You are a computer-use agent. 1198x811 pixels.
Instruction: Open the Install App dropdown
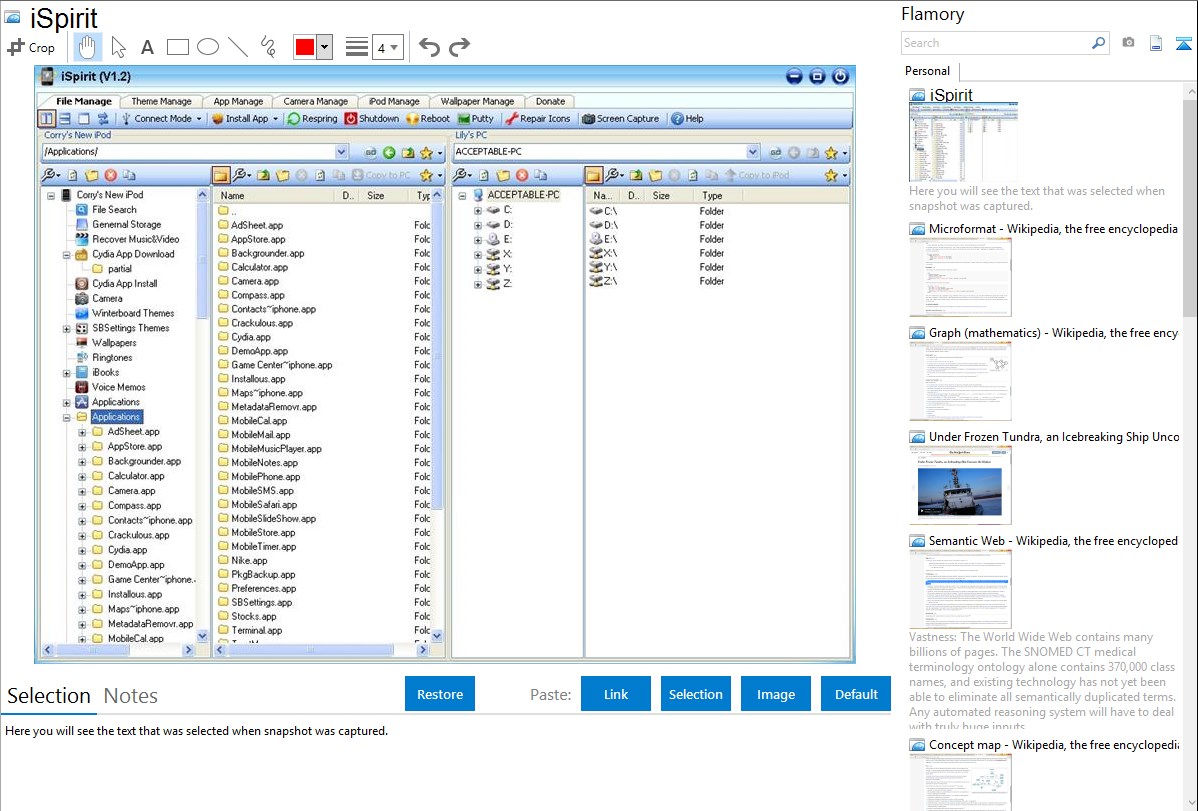tap(245, 118)
